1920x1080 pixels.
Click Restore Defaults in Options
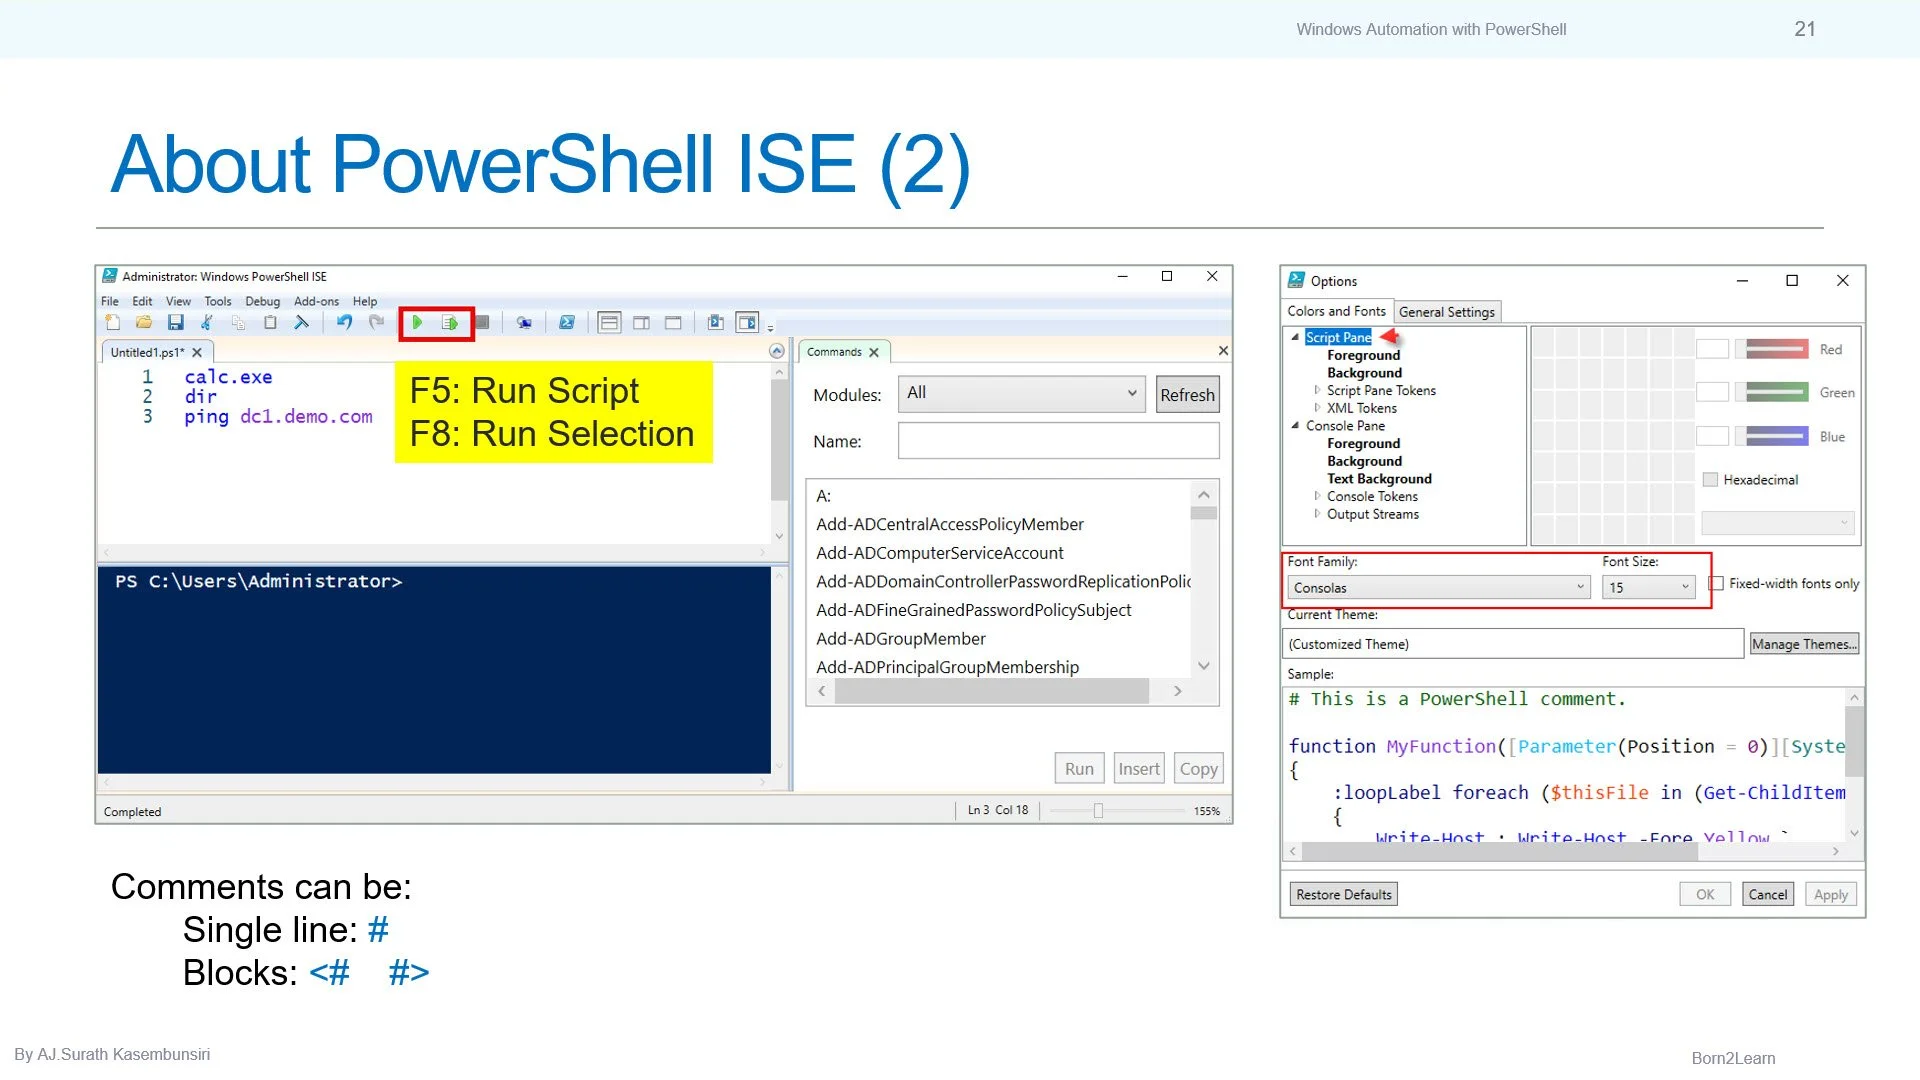tap(1344, 894)
